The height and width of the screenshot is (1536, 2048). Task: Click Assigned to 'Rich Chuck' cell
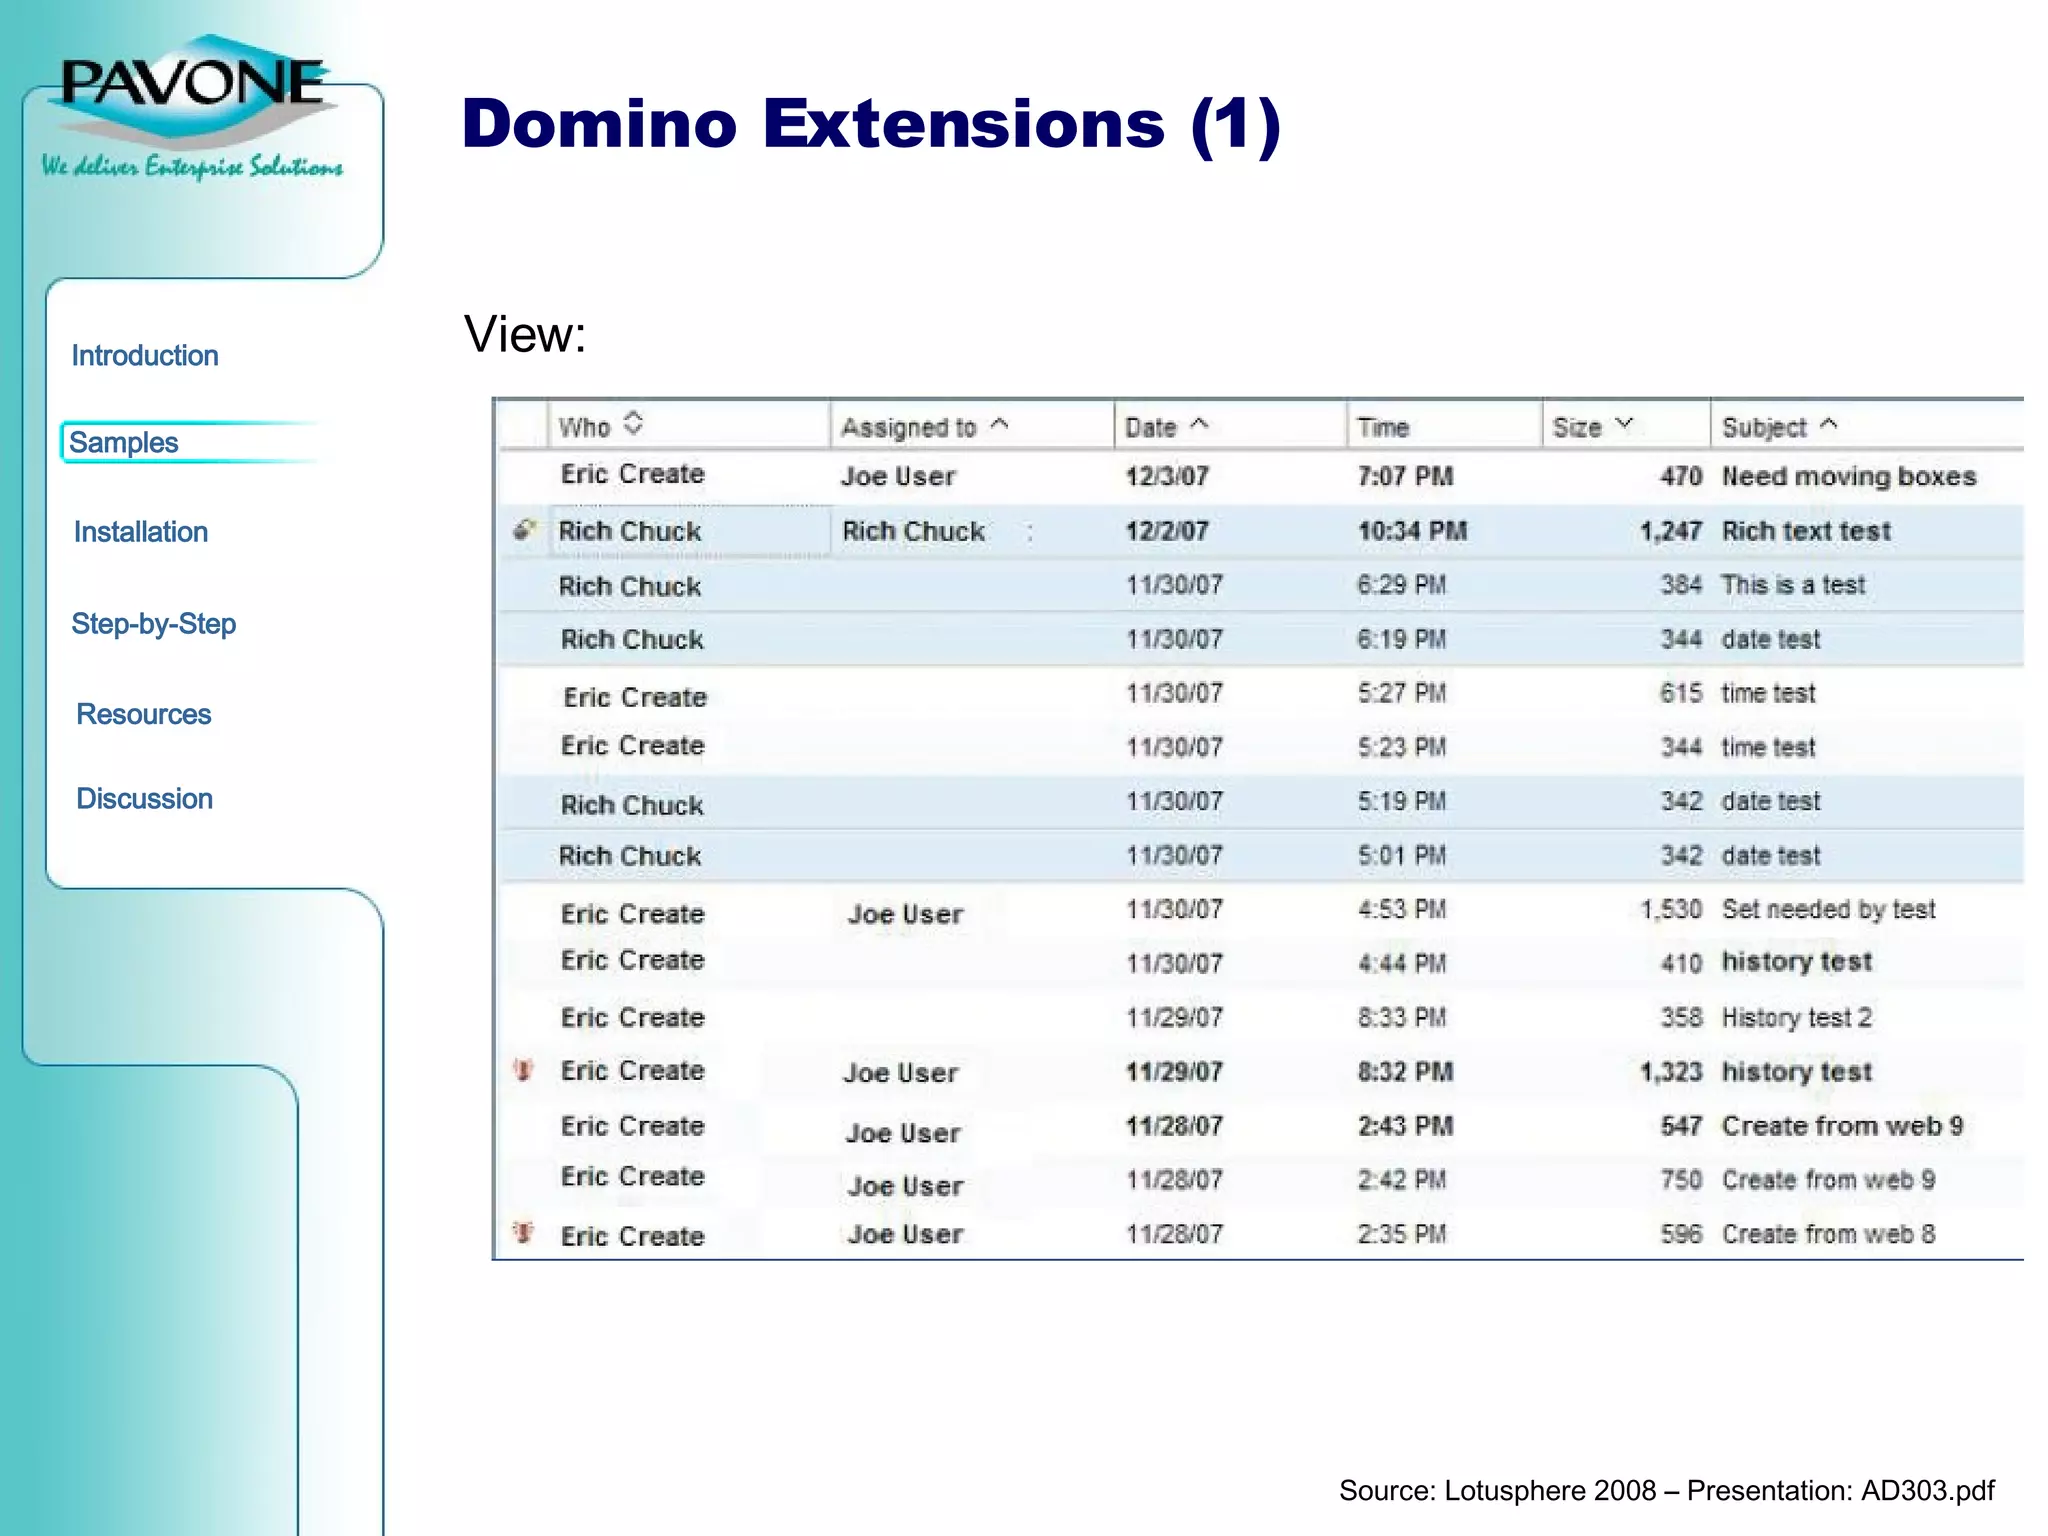click(914, 531)
